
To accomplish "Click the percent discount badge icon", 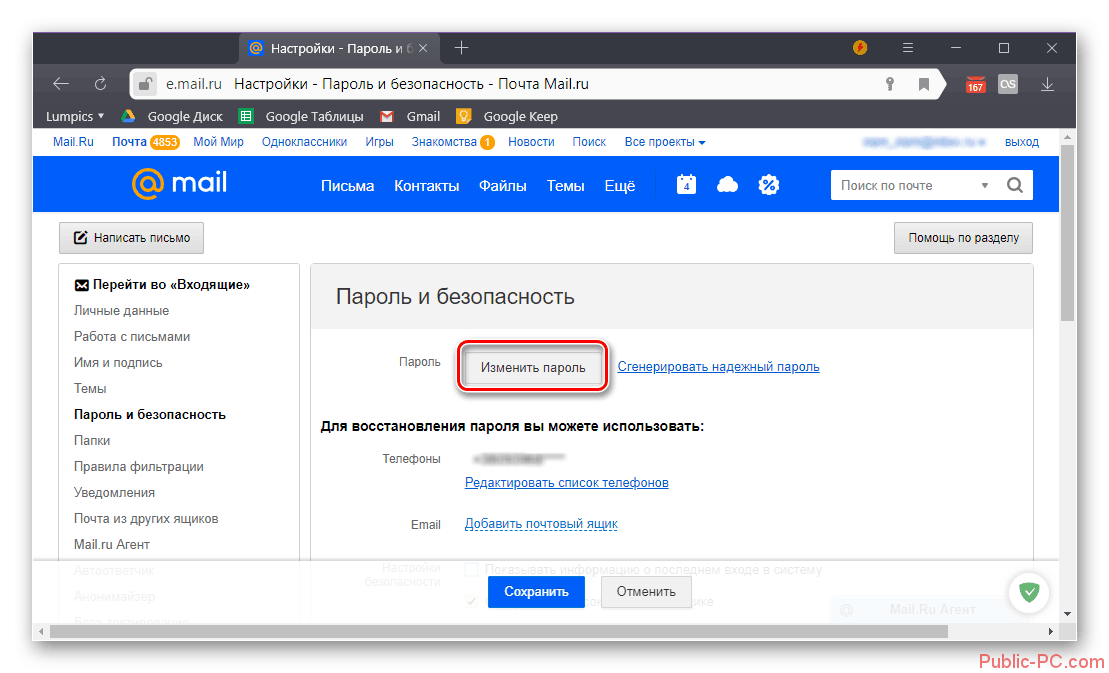I will click(768, 185).
